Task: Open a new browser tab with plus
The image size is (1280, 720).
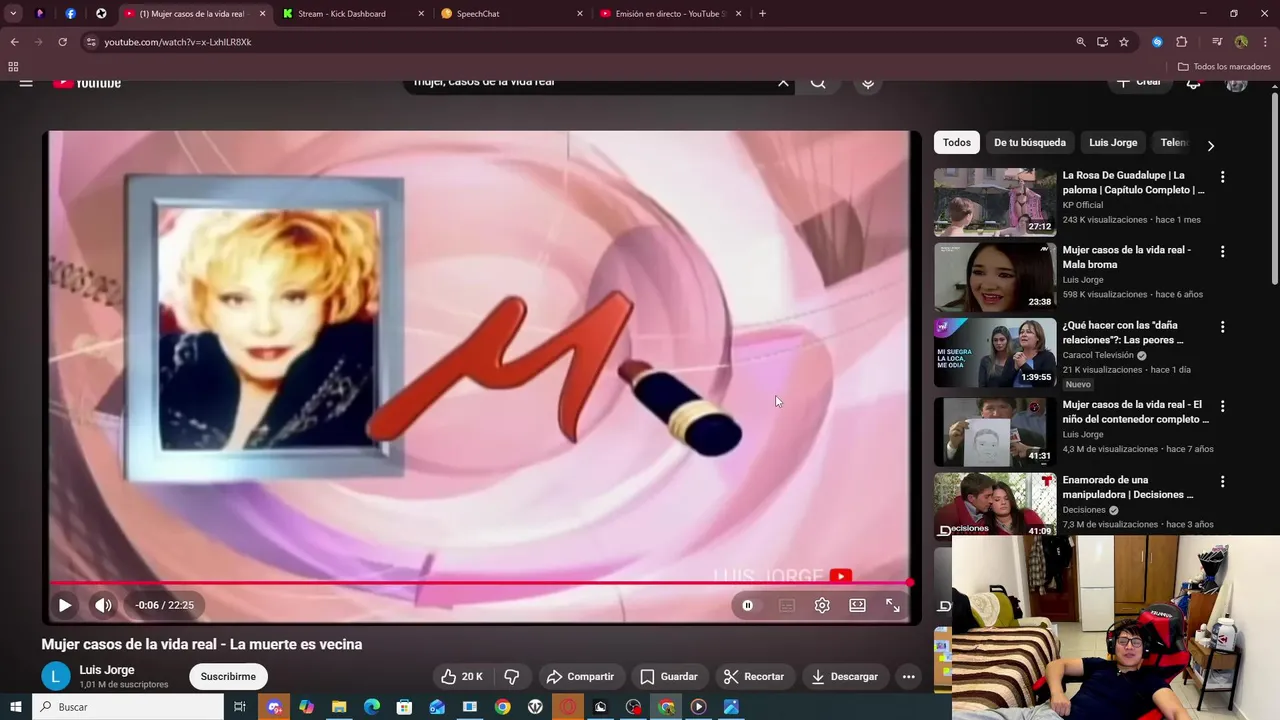Action: pos(762,14)
